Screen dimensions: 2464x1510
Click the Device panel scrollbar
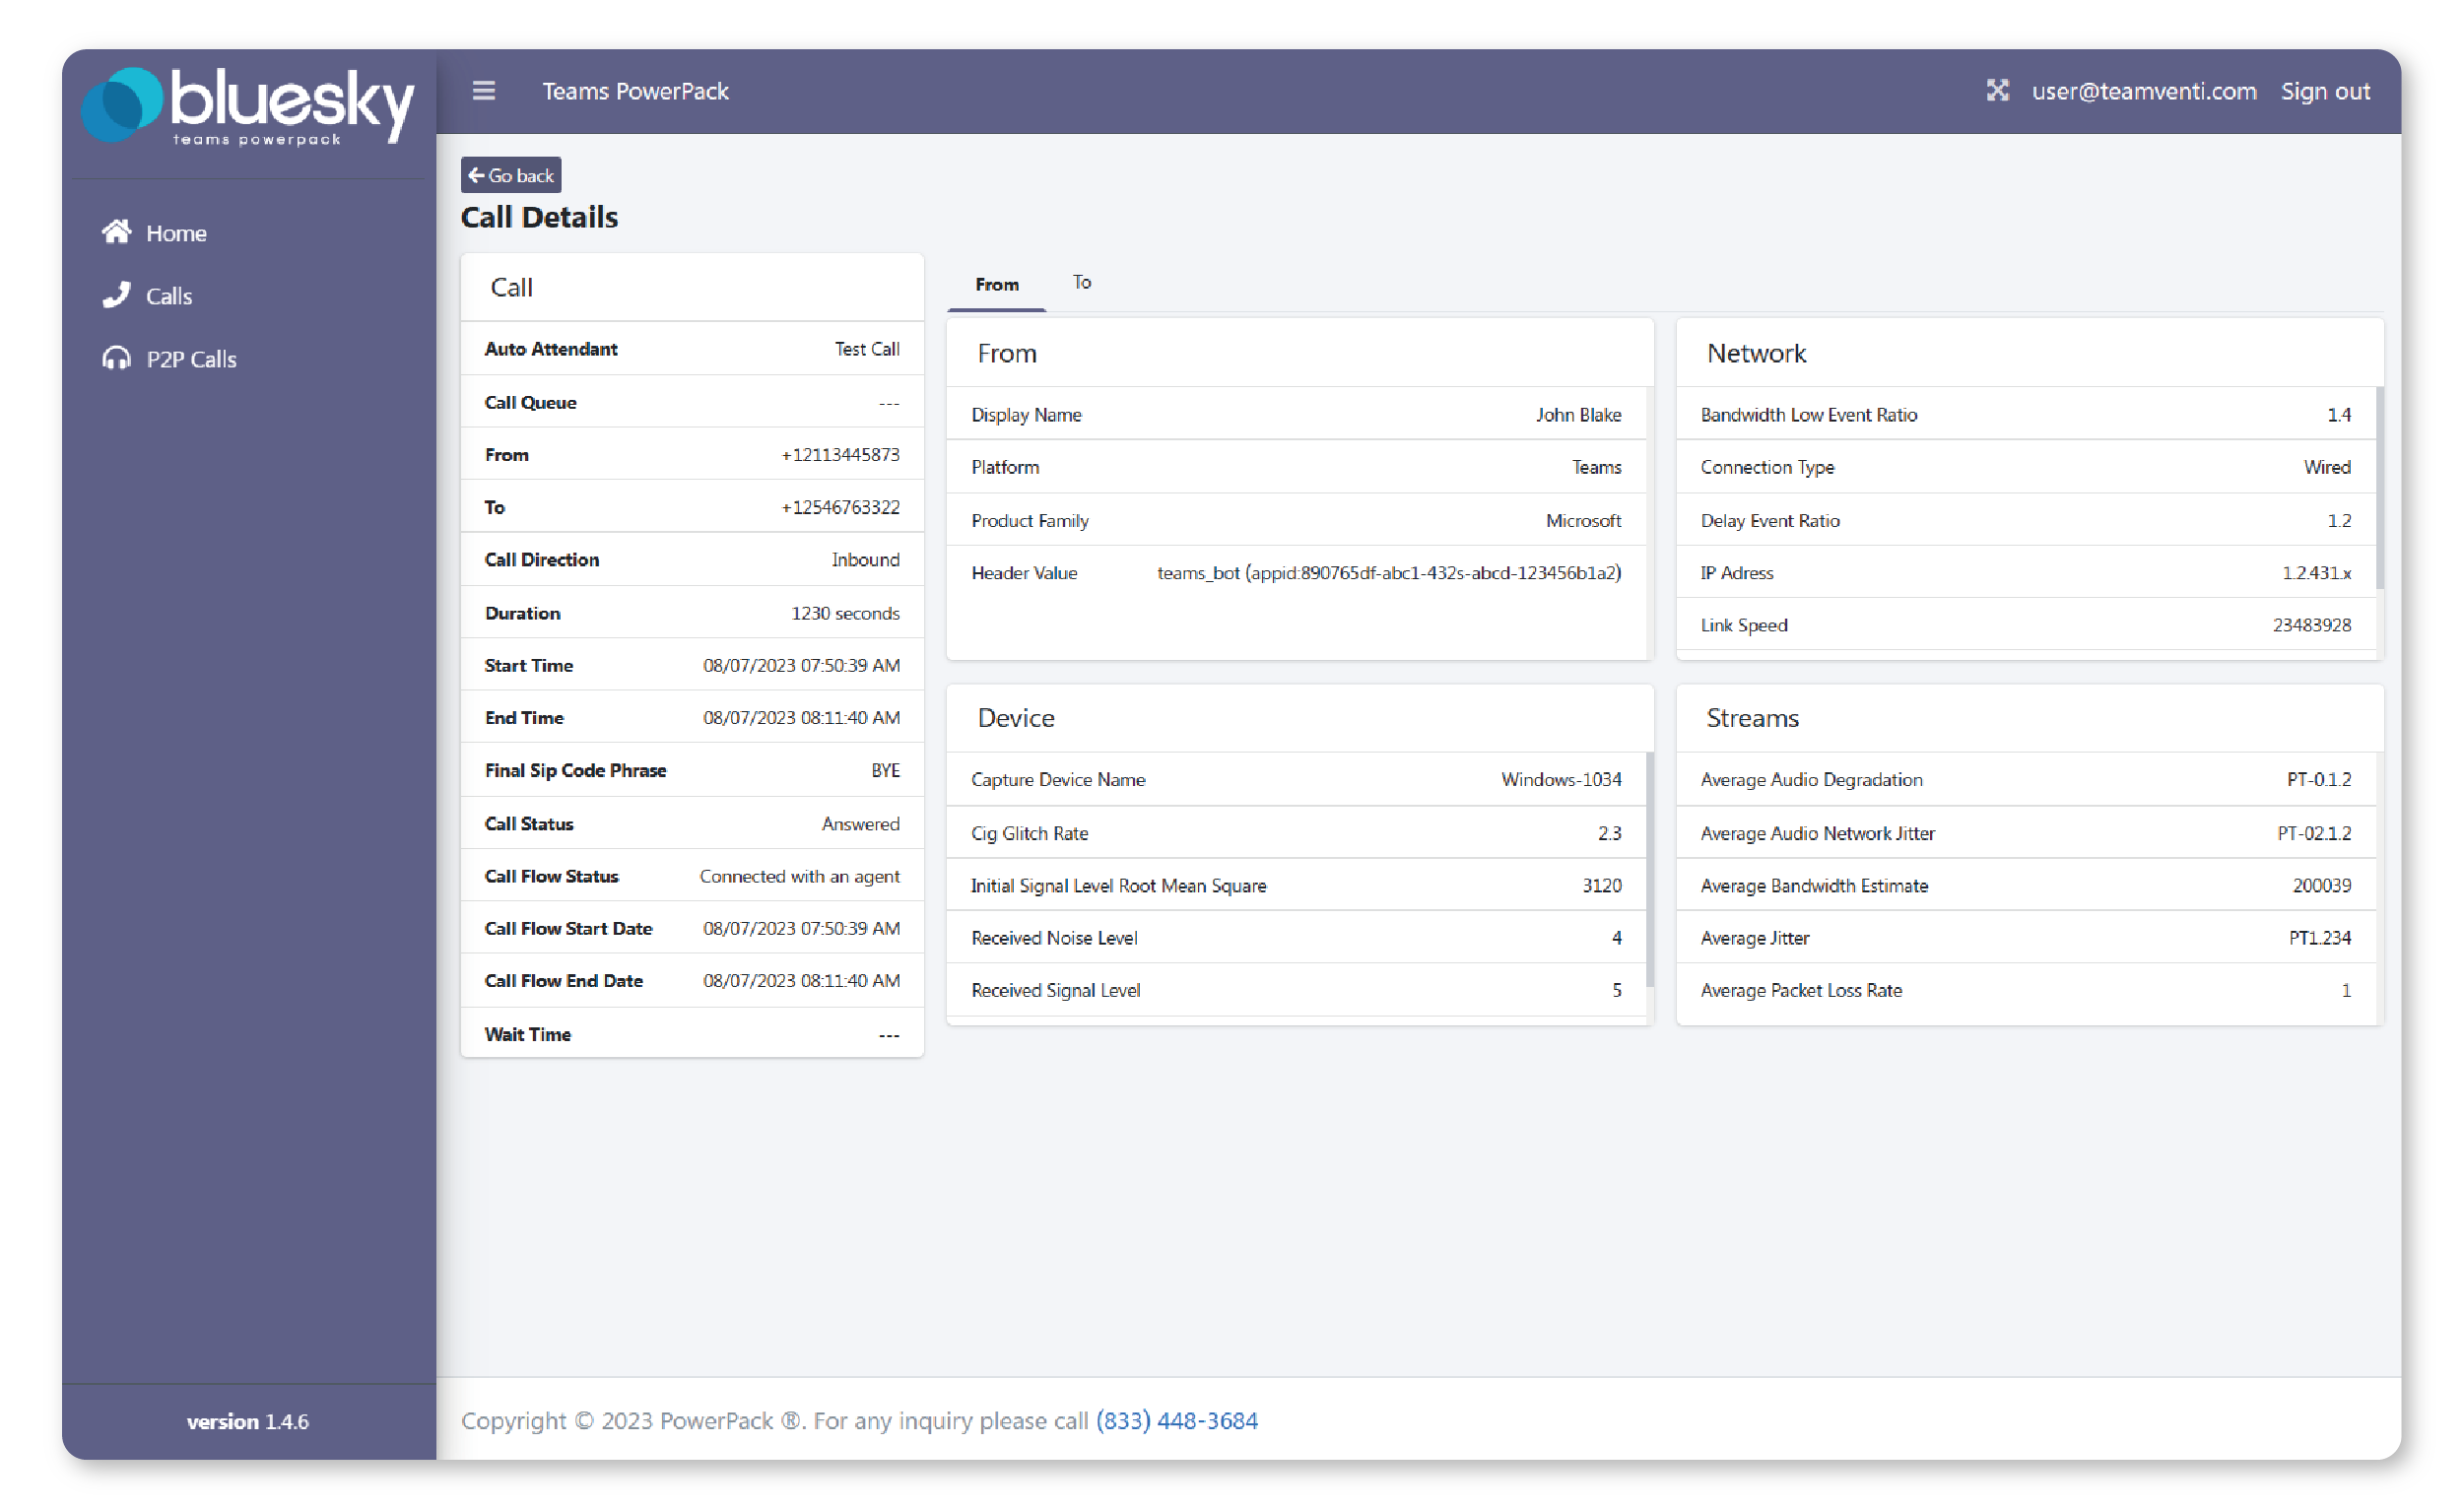point(1649,870)
